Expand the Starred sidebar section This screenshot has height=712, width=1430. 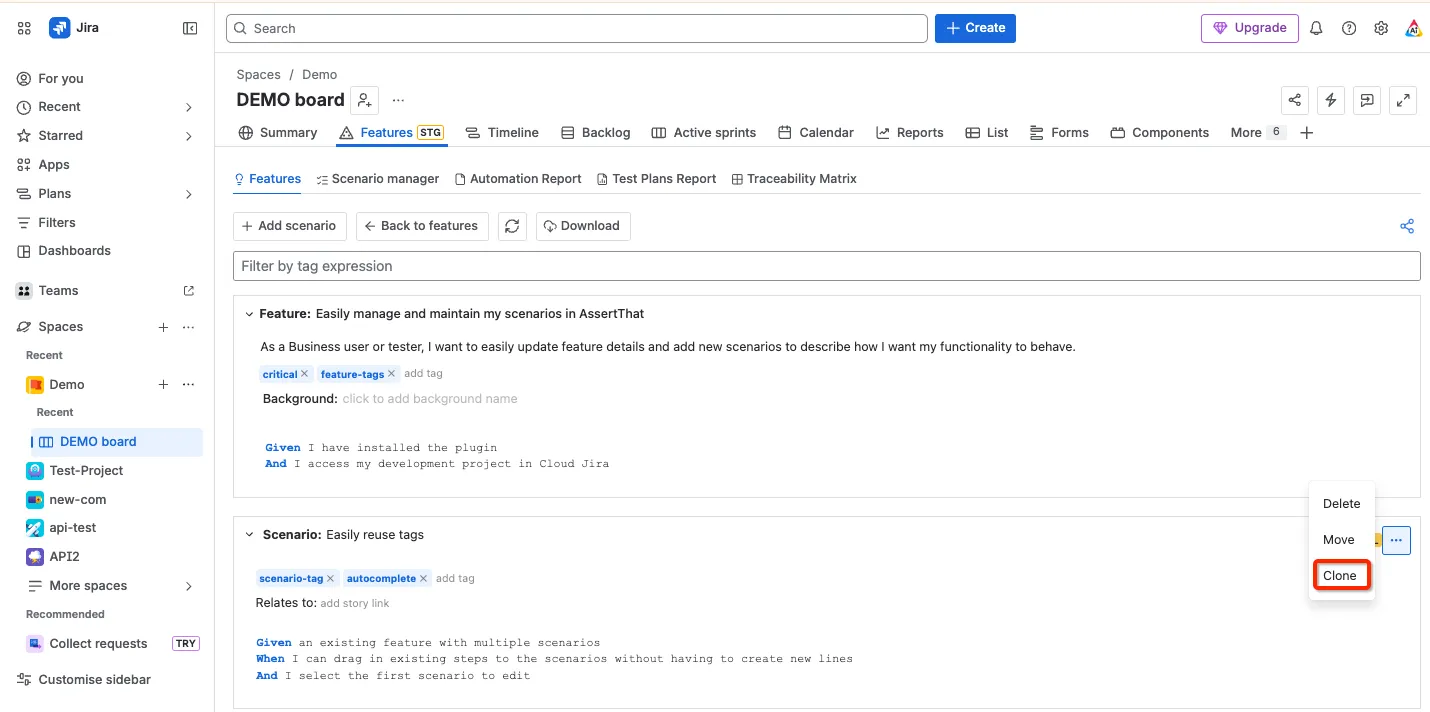point(189,136)
